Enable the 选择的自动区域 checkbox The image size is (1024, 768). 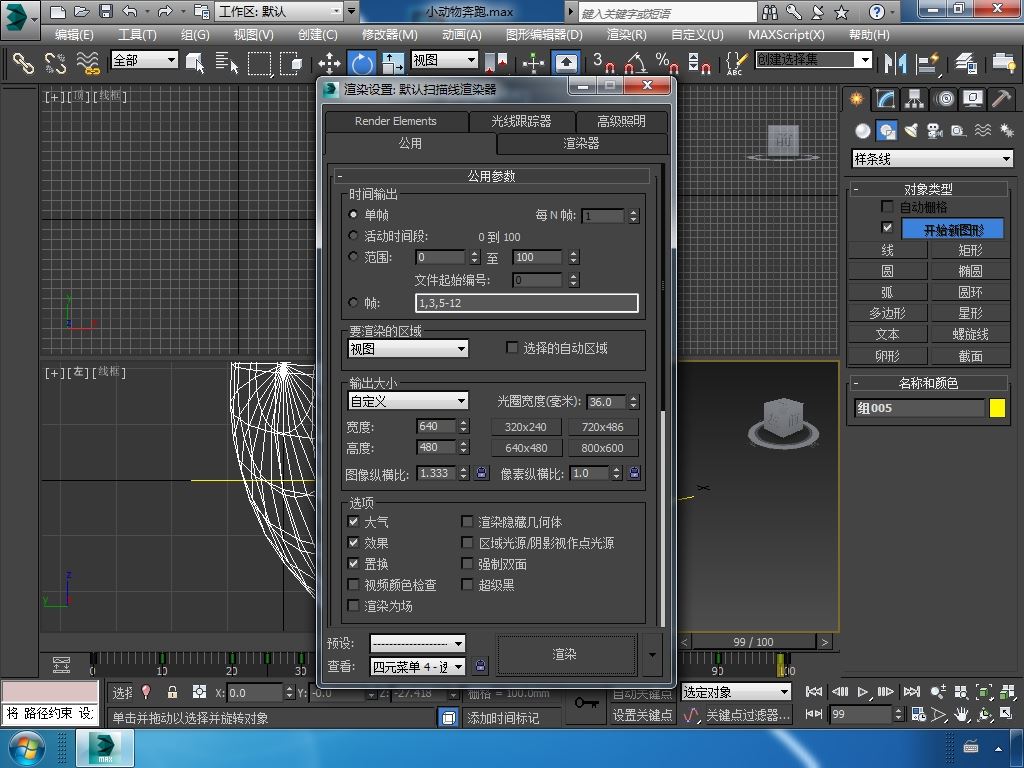tap(512, 347)
